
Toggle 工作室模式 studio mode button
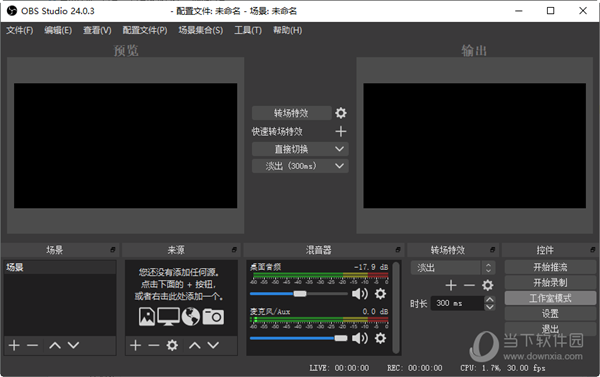(x=550, y=298)
